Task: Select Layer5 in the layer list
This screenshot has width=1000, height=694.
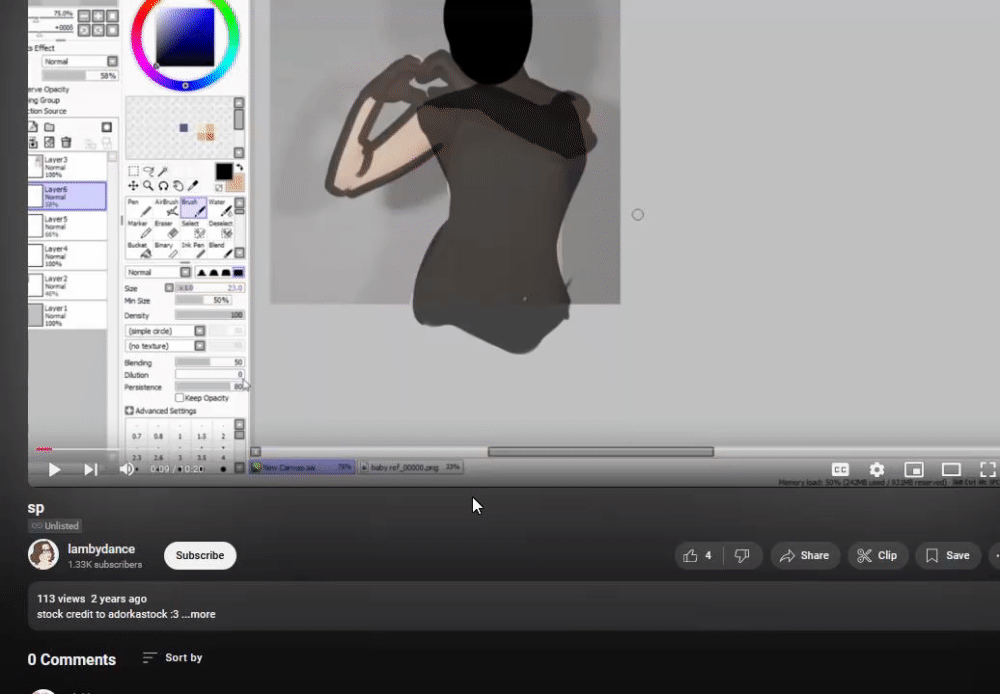Action: 67,226
